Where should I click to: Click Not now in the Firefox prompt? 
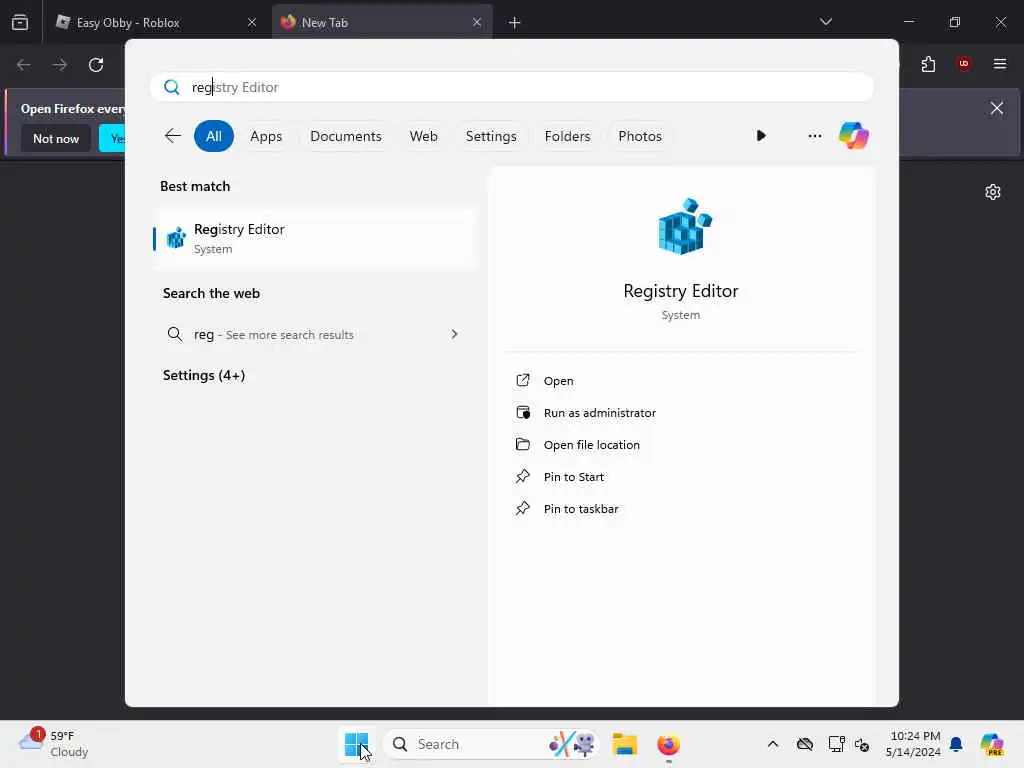(56, 138)
